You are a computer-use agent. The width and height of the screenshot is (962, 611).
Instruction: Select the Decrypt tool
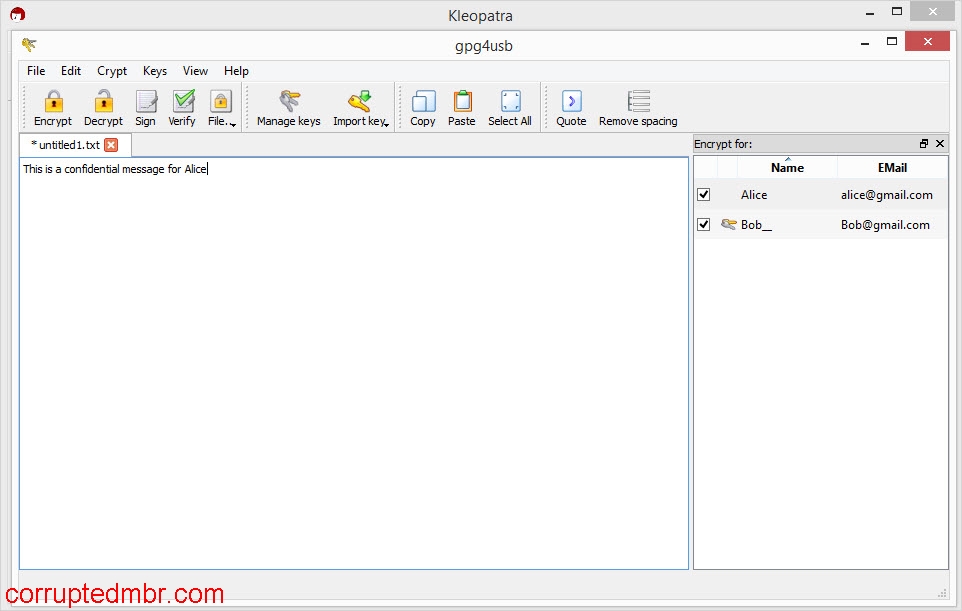tap(102, 105)
